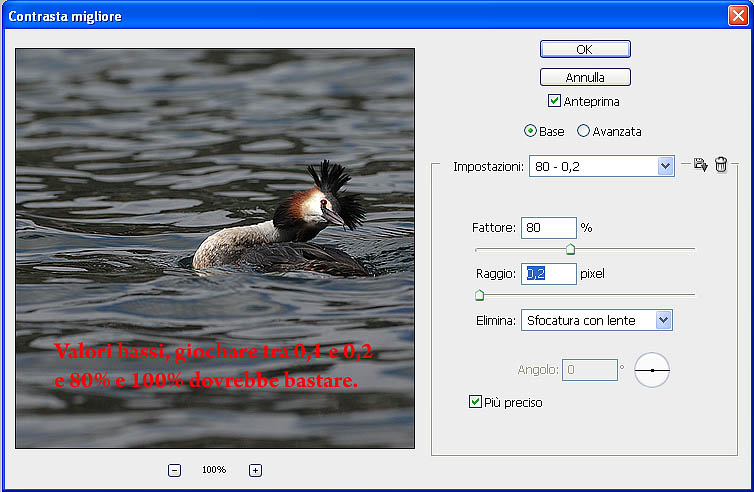The width and height of the screenshot is (754, 492).
Task: Toggle the Anteprima preview checkbox
Action: point(554,101)
